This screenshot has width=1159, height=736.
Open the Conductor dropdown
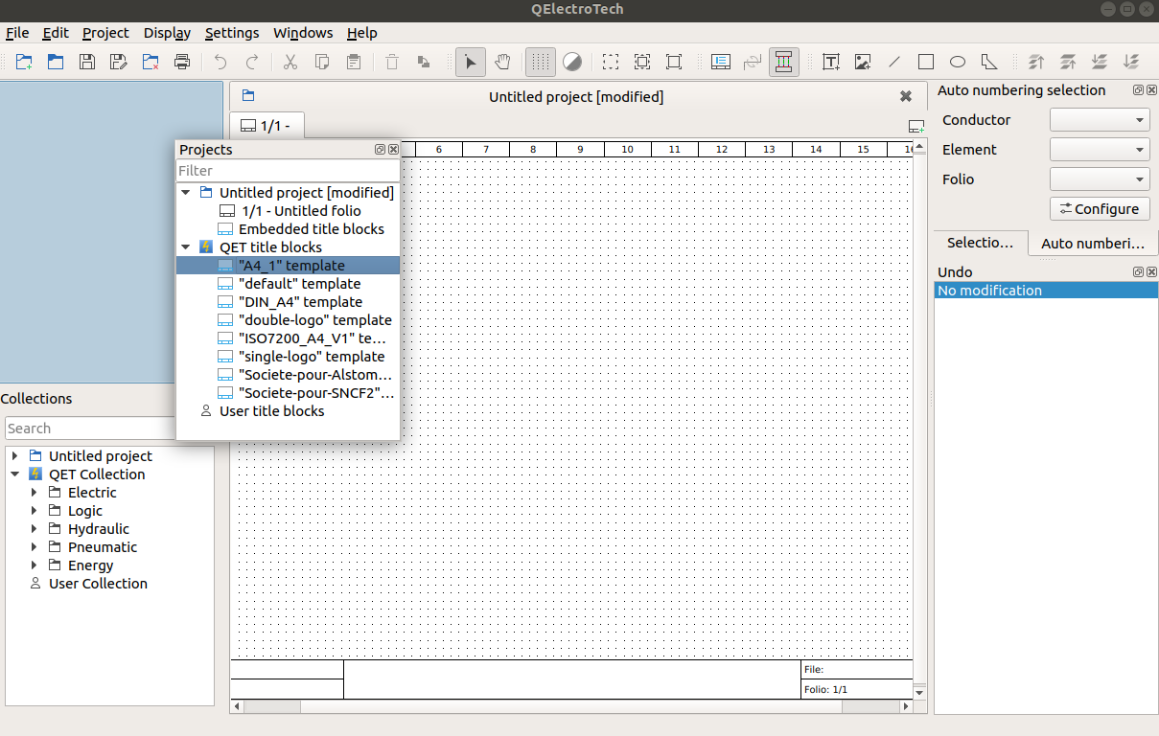tap(1099, 120)
